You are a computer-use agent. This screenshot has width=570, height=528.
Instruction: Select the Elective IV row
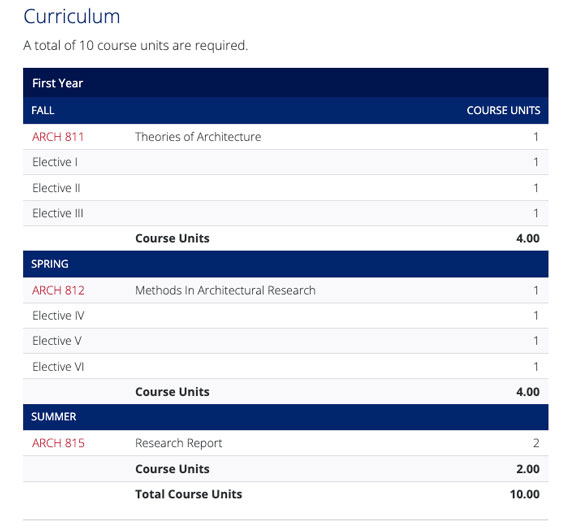coord(286,316)
